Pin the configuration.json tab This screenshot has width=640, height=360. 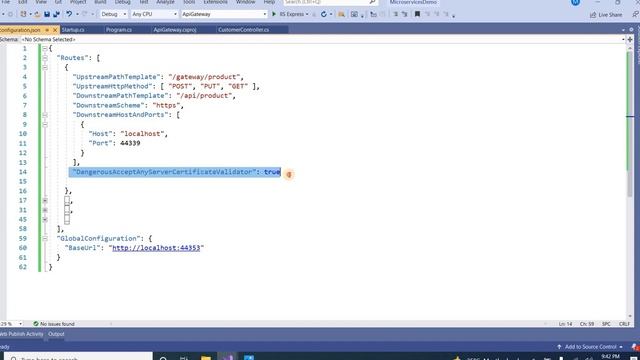point(47,30)
